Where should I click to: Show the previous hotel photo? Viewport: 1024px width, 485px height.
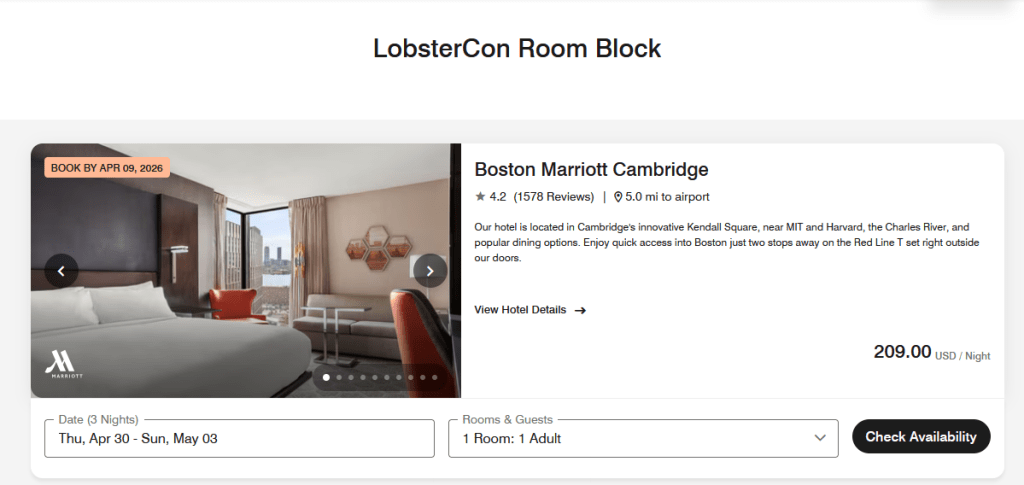tap(61, 271)
